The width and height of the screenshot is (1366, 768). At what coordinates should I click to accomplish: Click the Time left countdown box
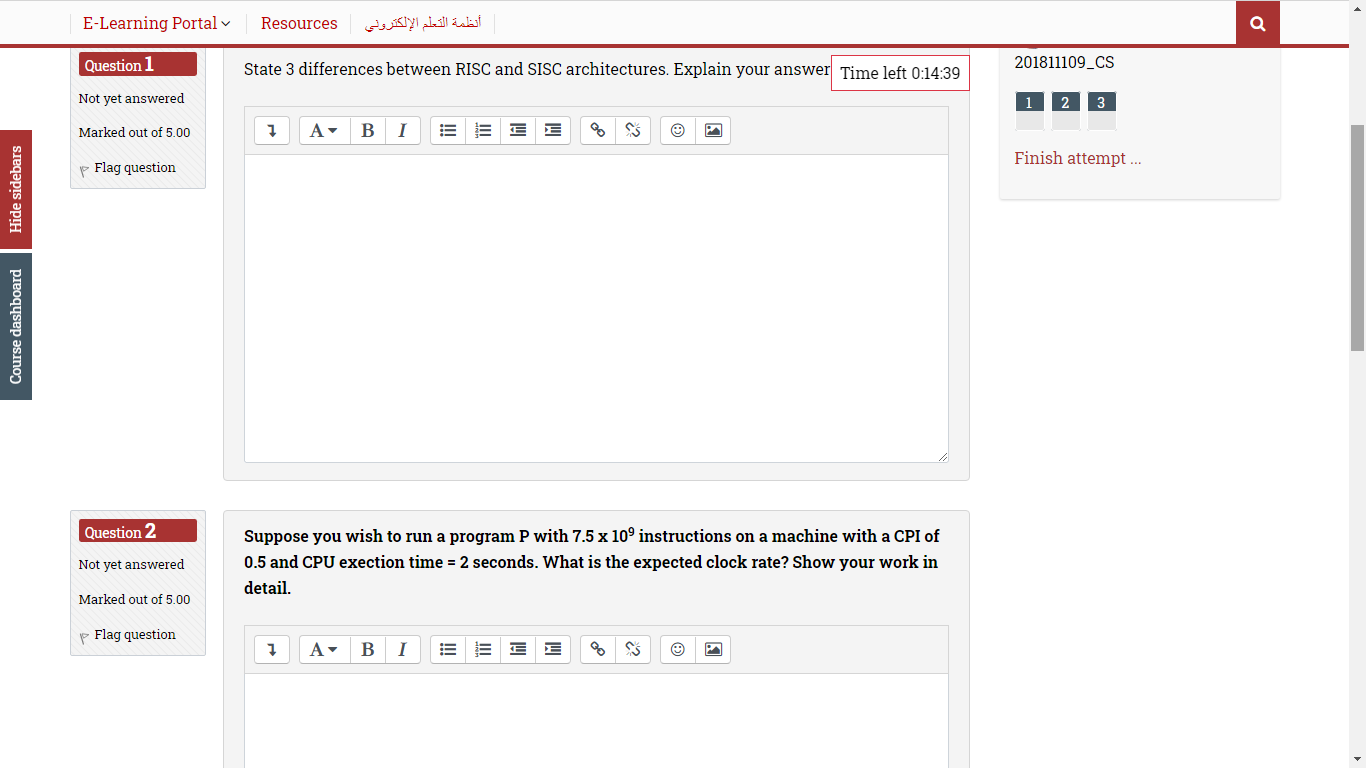[900, 73]
